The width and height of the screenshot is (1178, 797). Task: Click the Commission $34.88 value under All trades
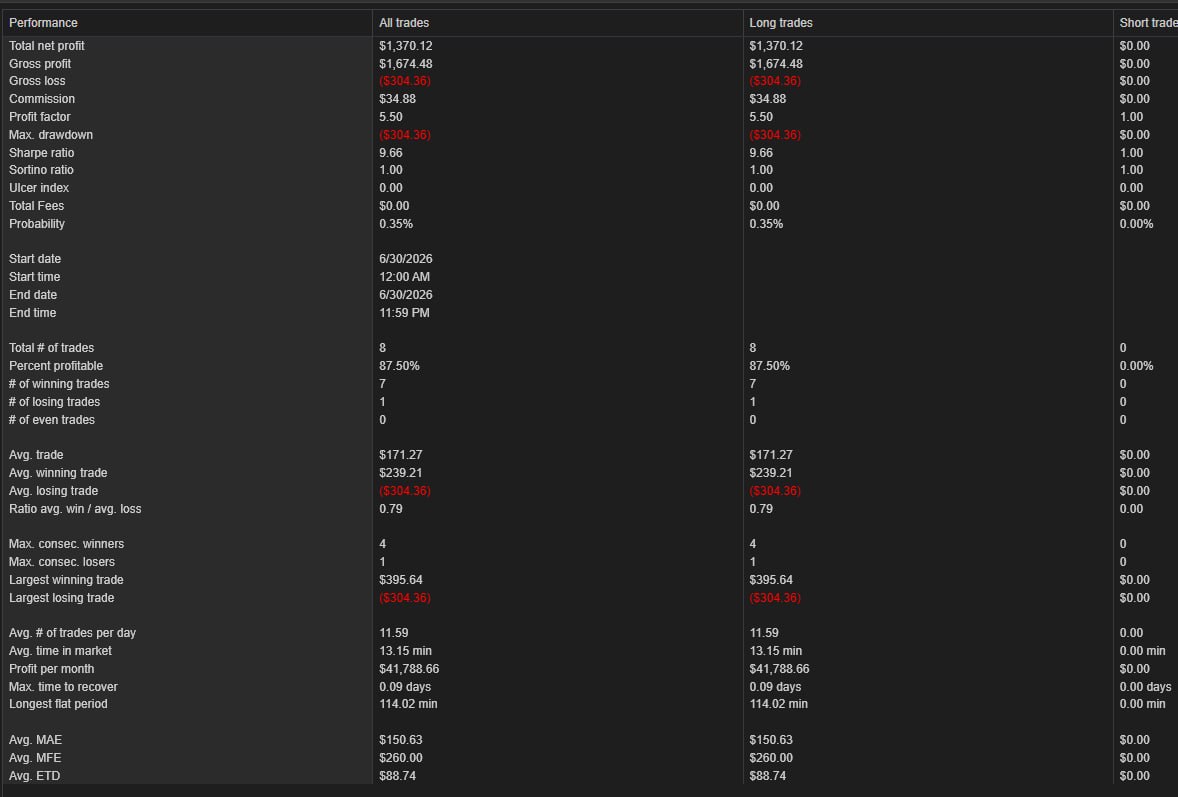397,99
